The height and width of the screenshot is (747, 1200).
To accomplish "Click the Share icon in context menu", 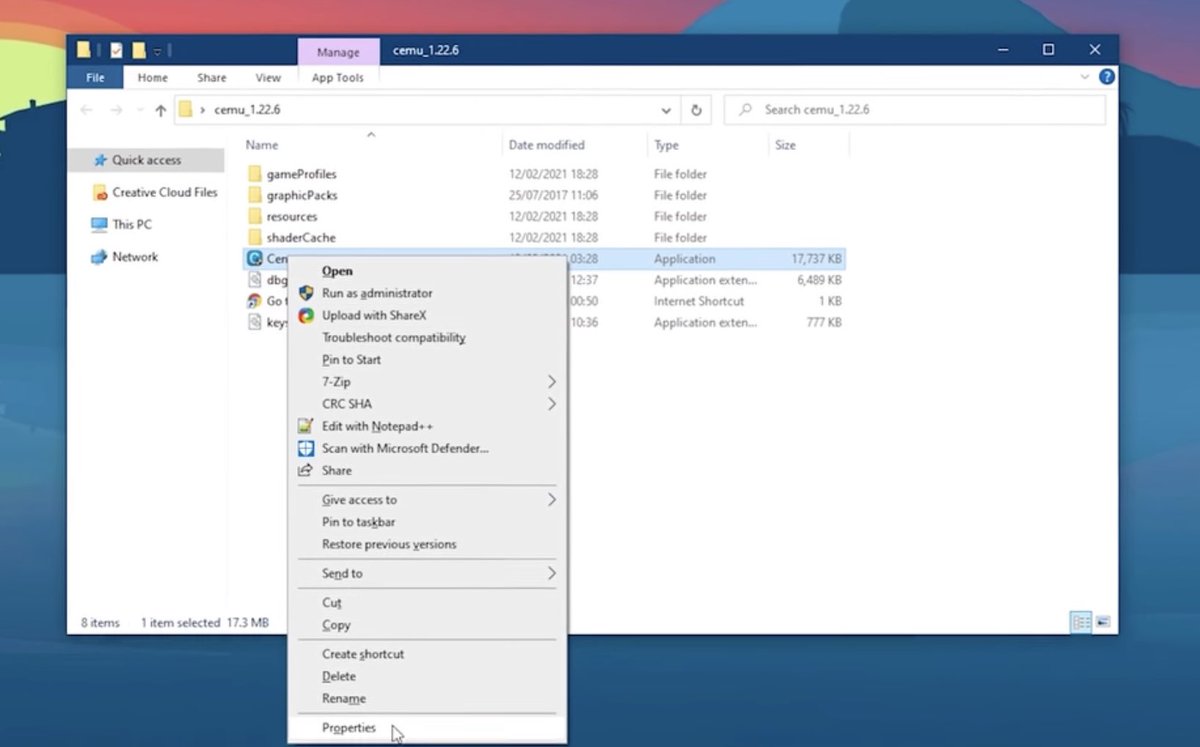I will [x=306, y=470].
